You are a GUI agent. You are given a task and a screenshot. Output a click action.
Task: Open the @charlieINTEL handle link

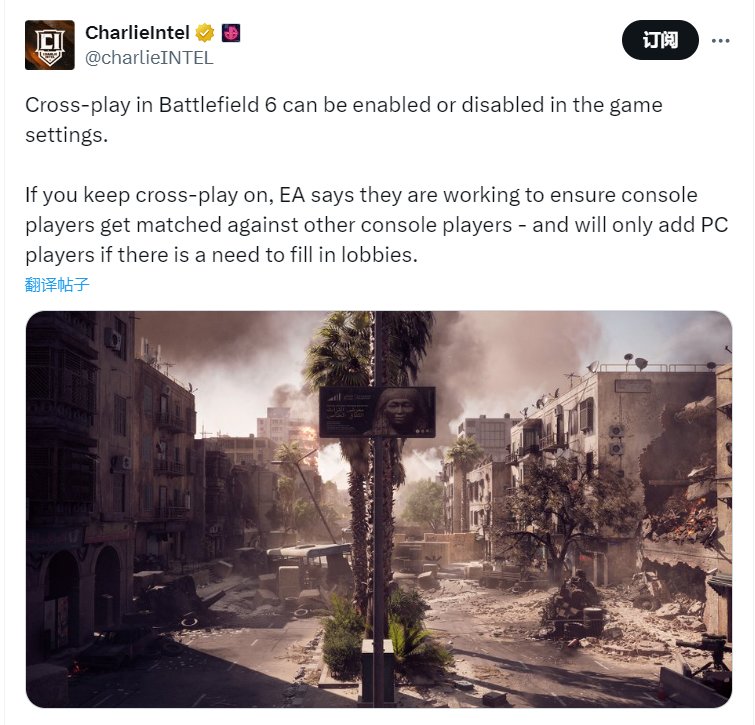coord(149,58)
